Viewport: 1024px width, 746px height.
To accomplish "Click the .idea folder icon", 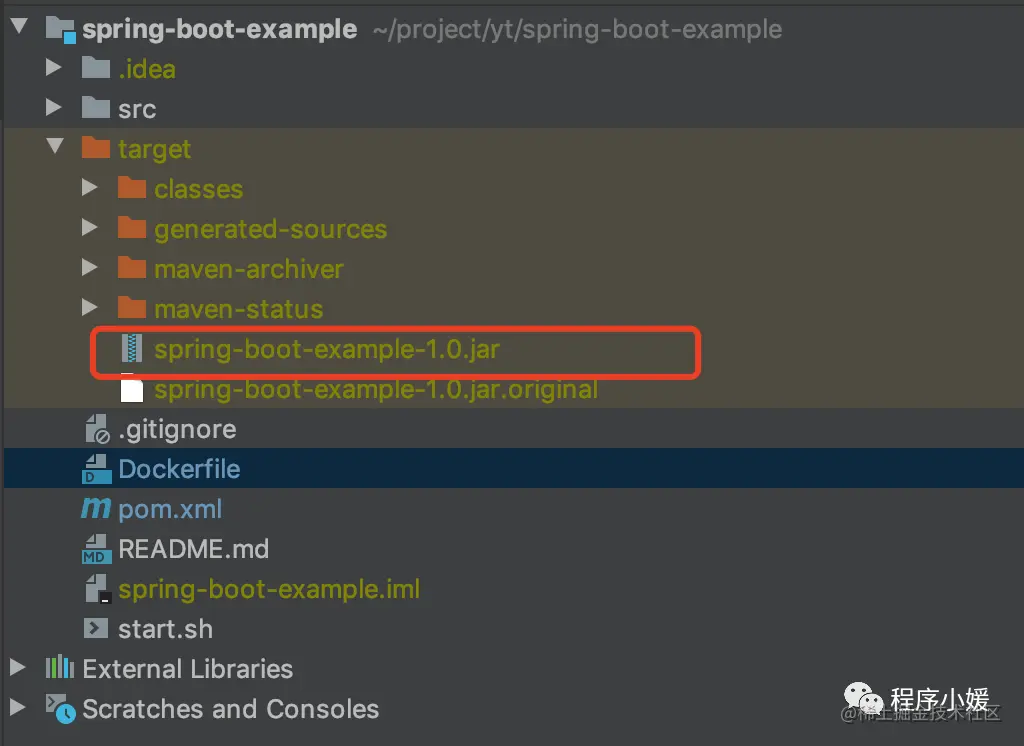I will (95, 67).
